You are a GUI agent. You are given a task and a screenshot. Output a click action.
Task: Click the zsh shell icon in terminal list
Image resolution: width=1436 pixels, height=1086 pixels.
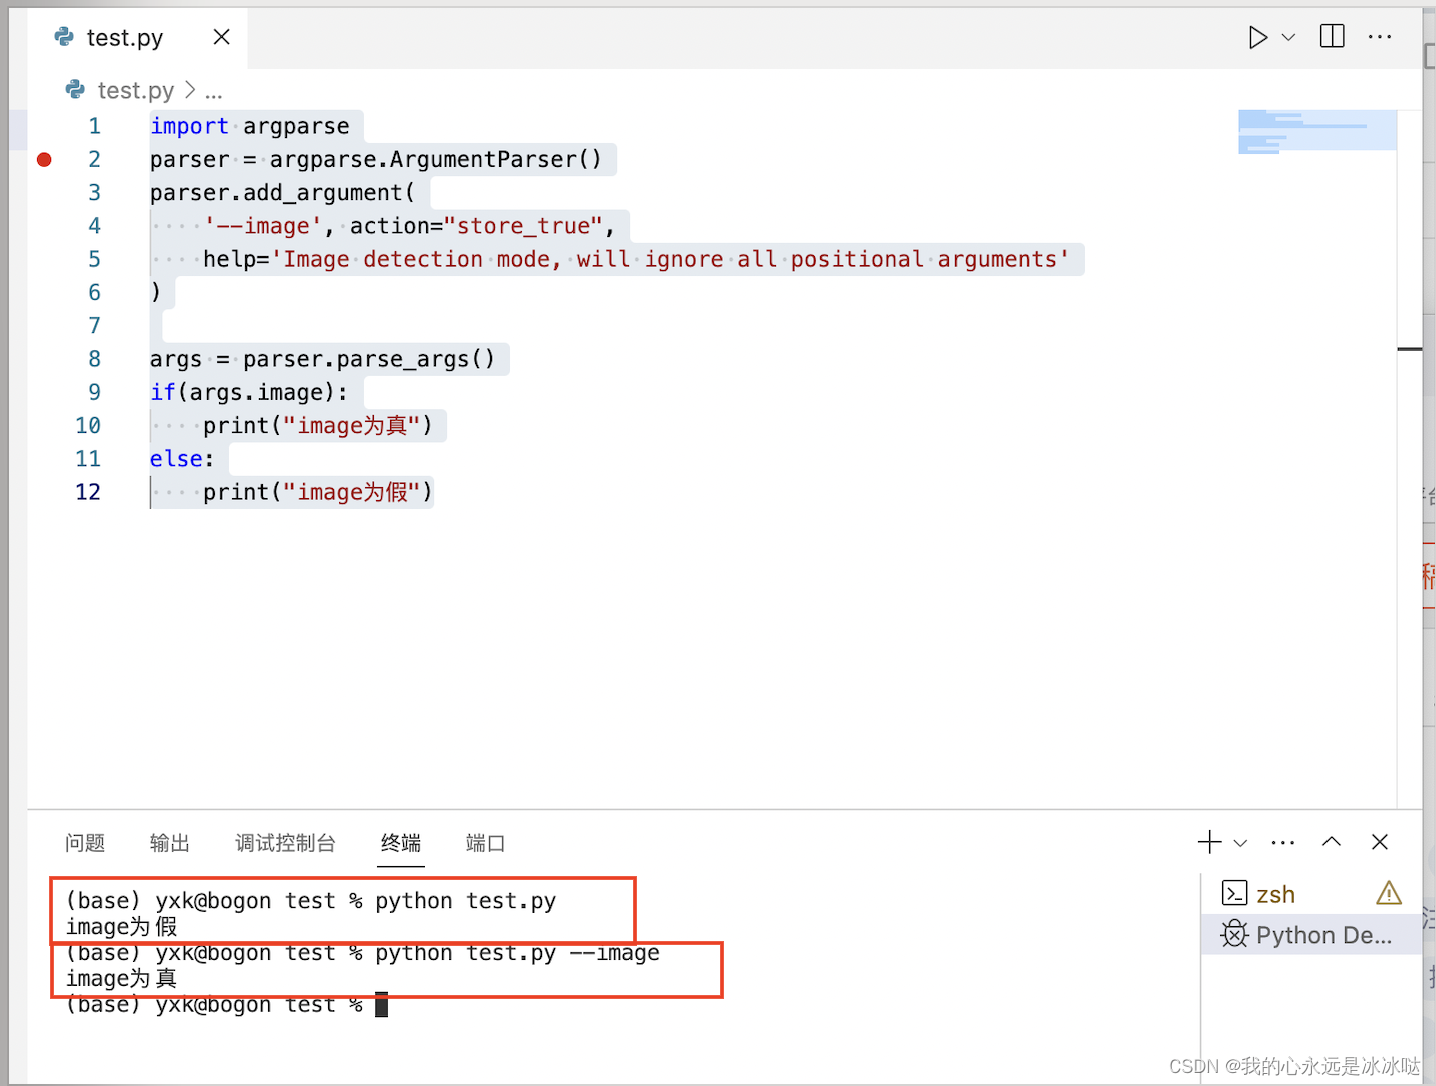1236,893
